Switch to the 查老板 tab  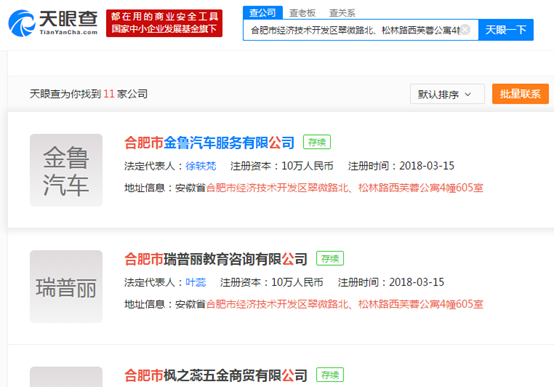coord(302,13)
